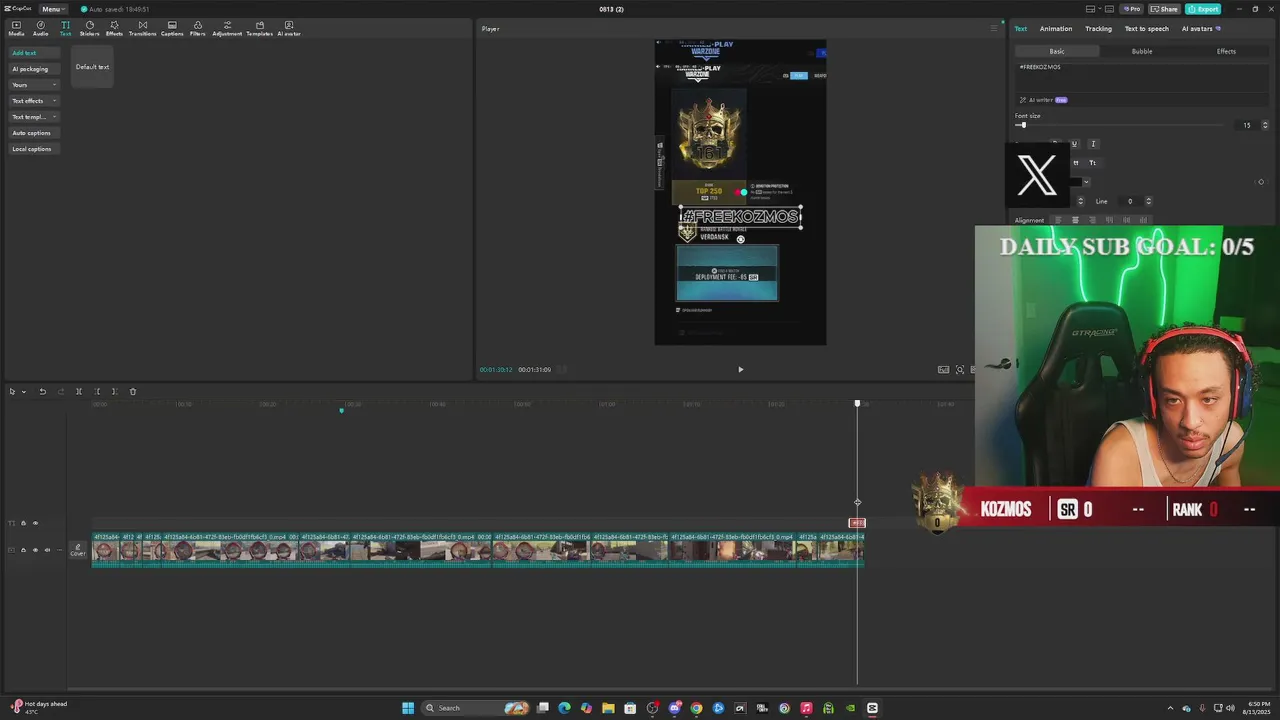Open the Adjustment panel
Image resolution: width=1280 pixels, height=720 pixels.
click(227, 28)
